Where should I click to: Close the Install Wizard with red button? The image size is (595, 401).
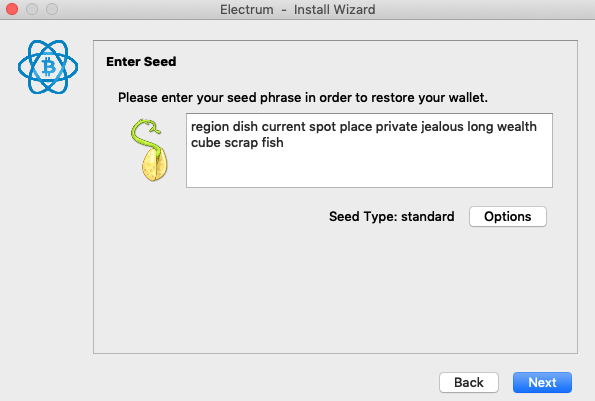(x=12, y=9)
